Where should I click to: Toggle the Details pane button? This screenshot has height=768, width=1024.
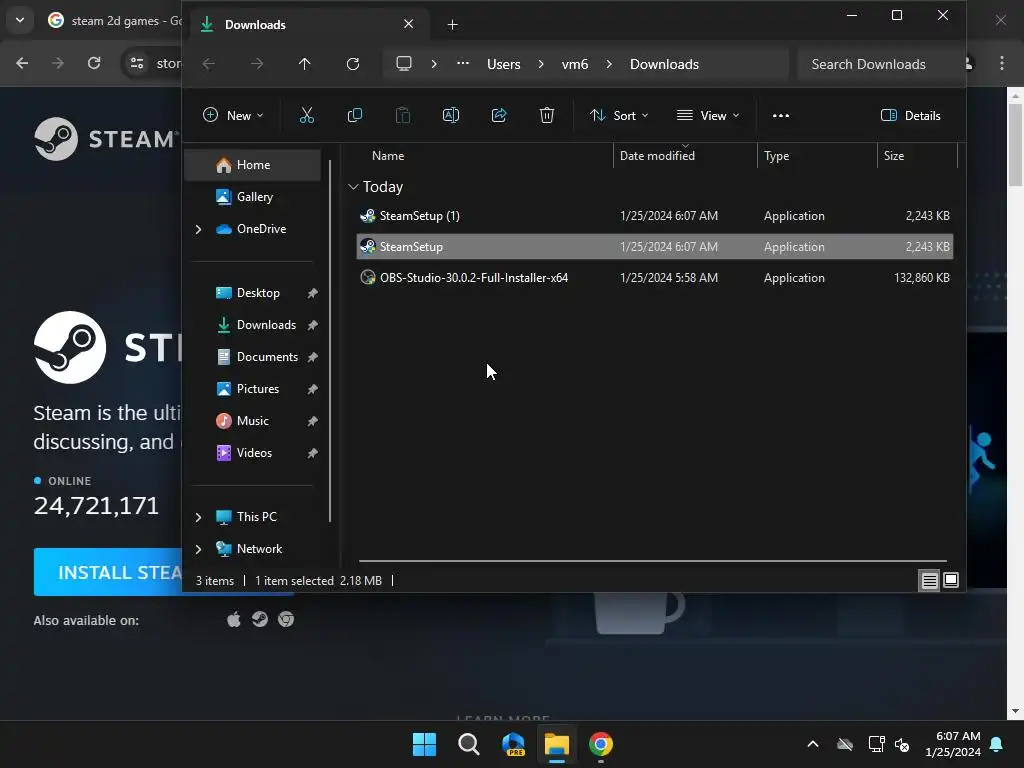coord(910,116)
